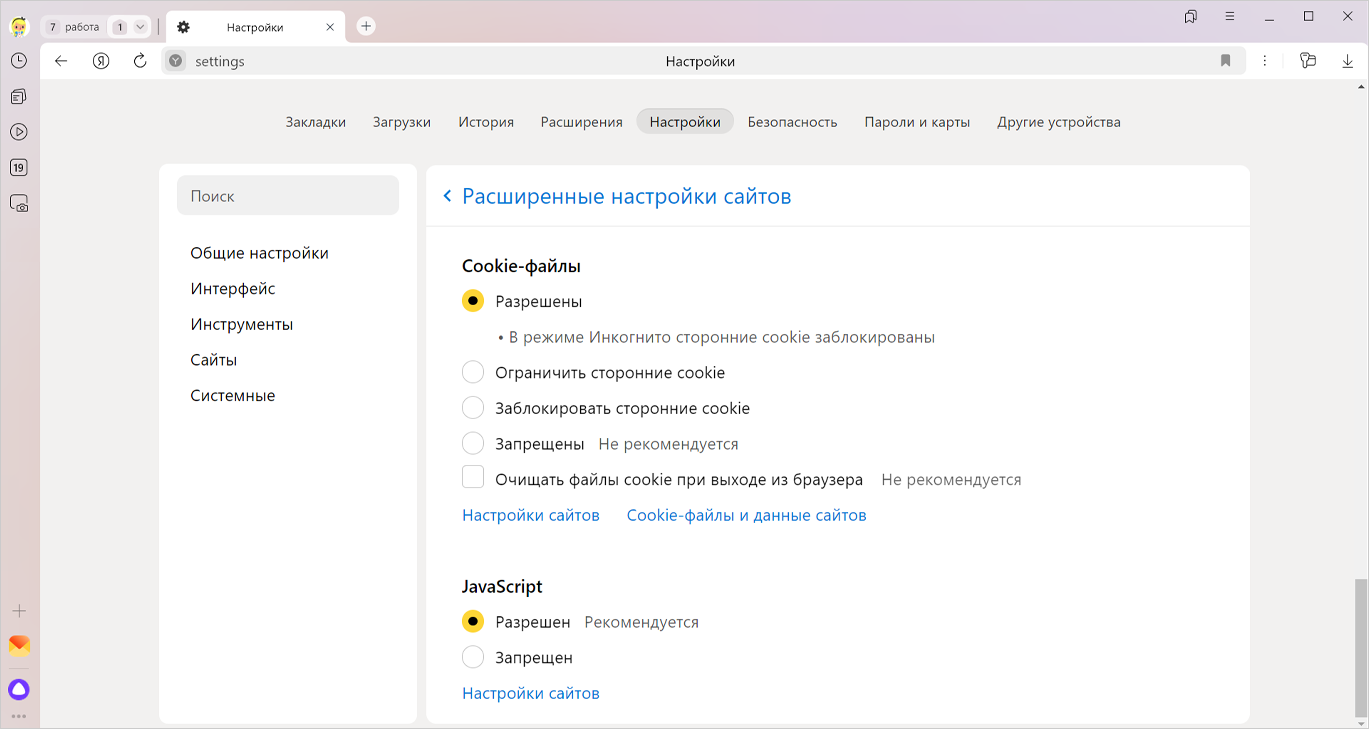Select JavaScript 'Запрещен' radio button

[x=473, y=658]
